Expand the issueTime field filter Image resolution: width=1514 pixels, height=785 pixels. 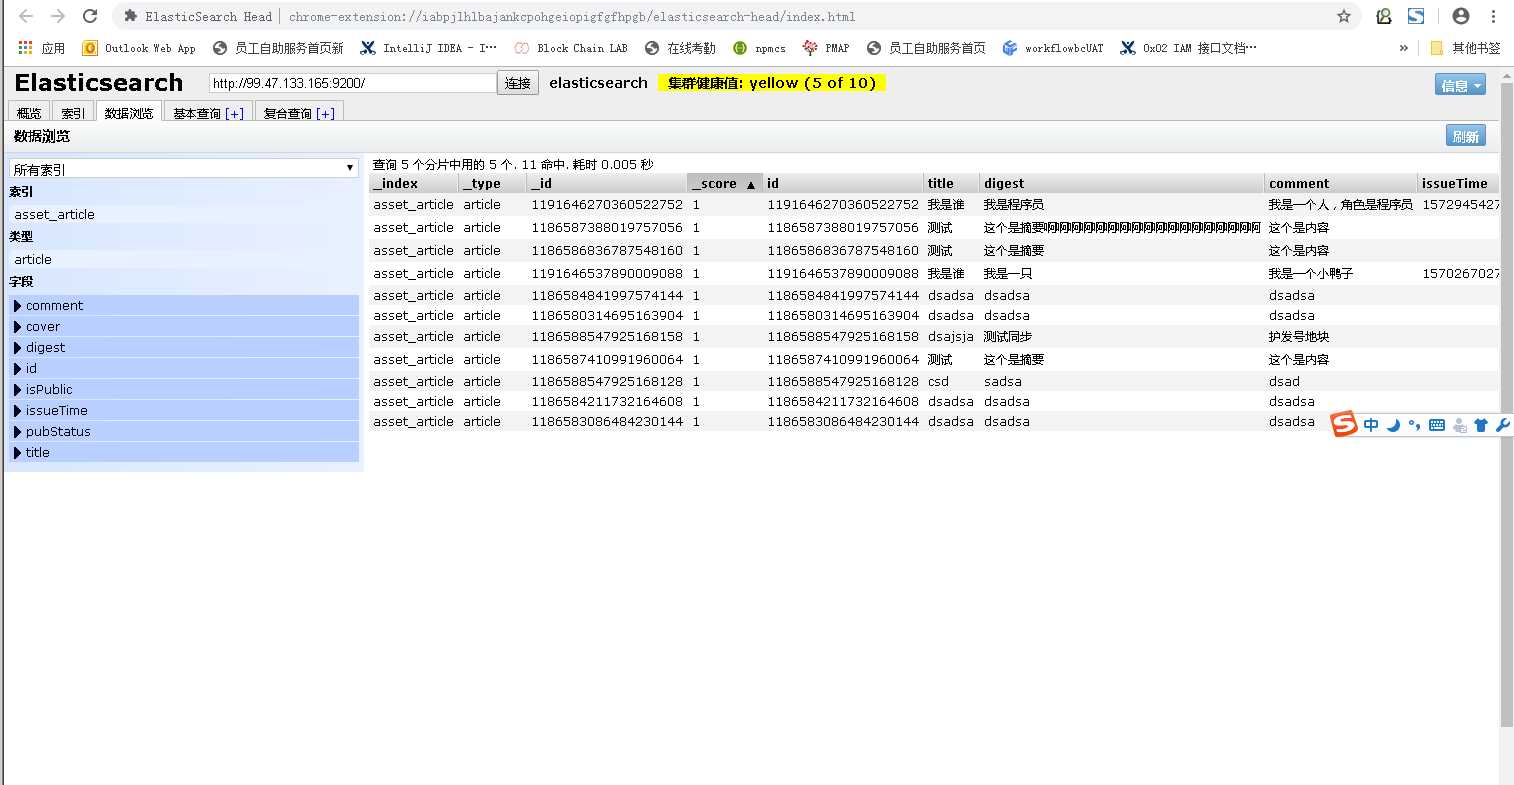(x=184, y=410)
